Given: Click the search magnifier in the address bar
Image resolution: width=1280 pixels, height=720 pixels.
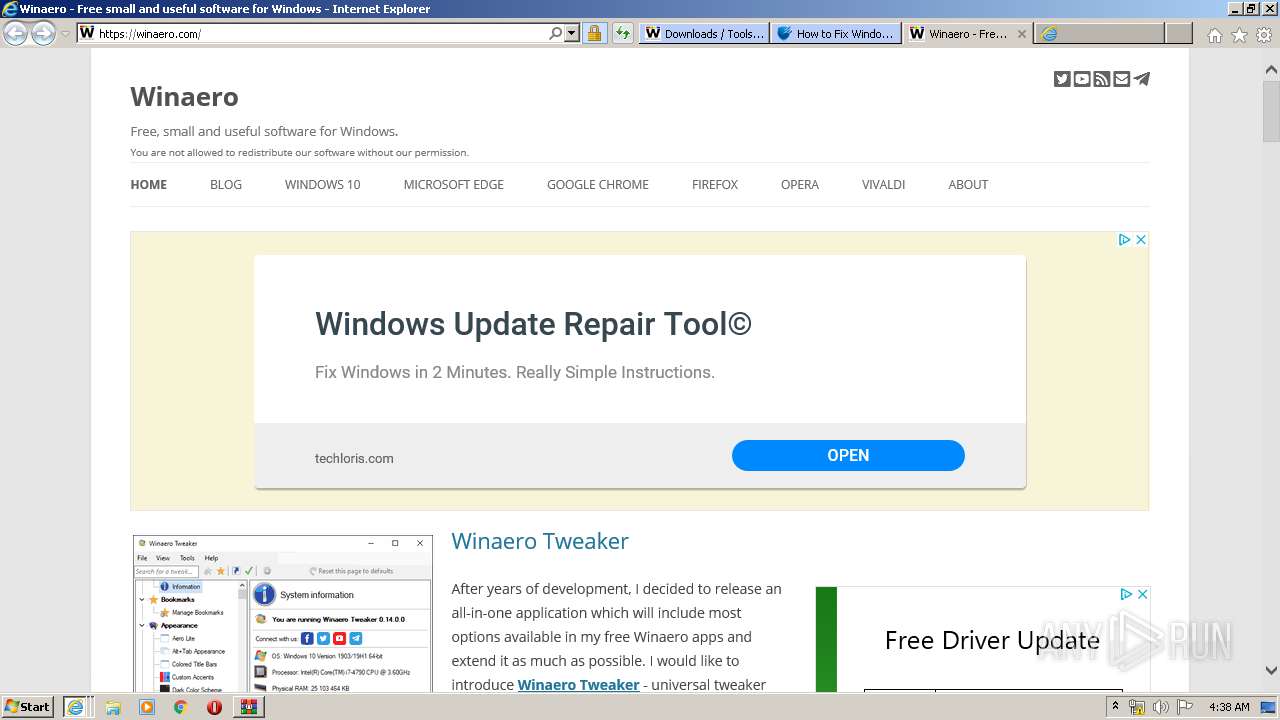Looking at the screenshot, I should click(x=556, y=33).
